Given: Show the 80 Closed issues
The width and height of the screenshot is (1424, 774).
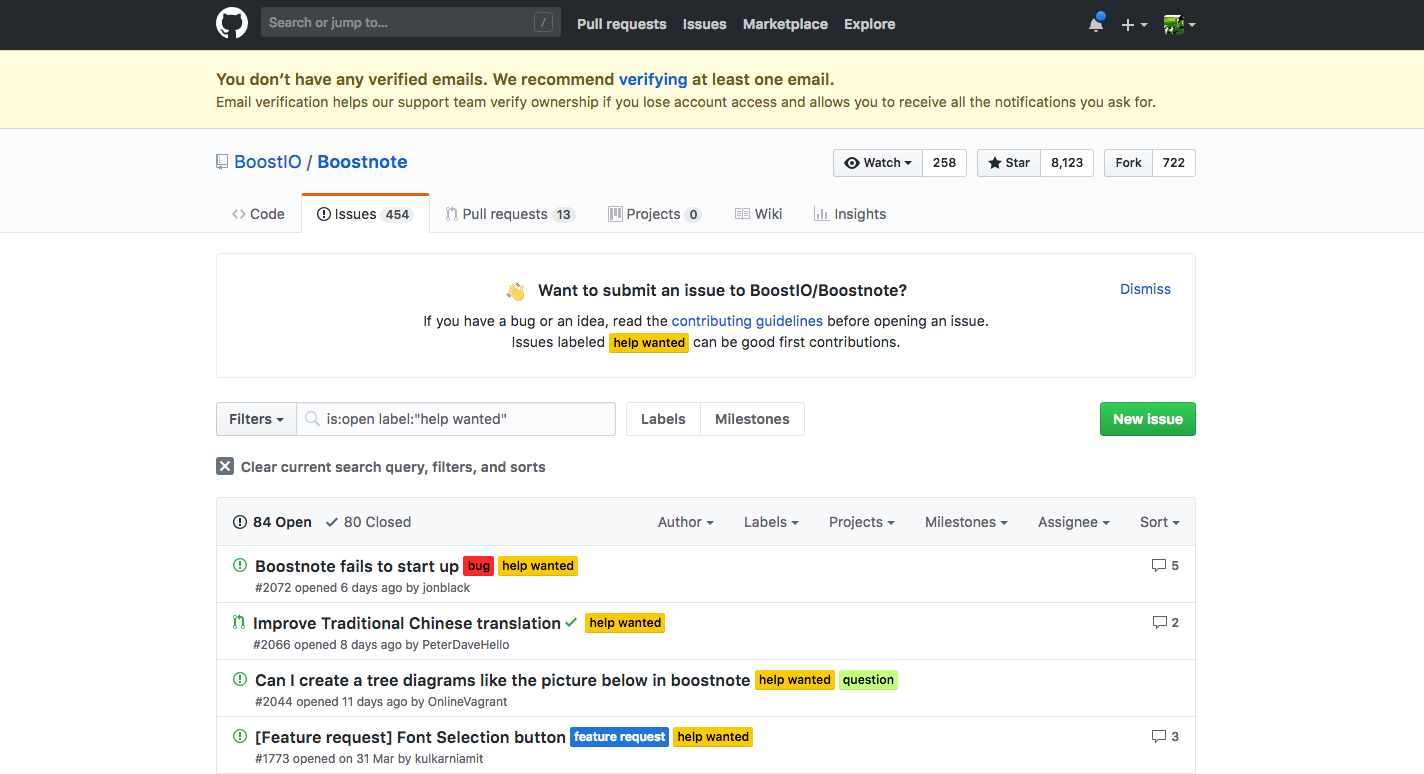Looking at the screenshot, I should (x=368, y=522).
